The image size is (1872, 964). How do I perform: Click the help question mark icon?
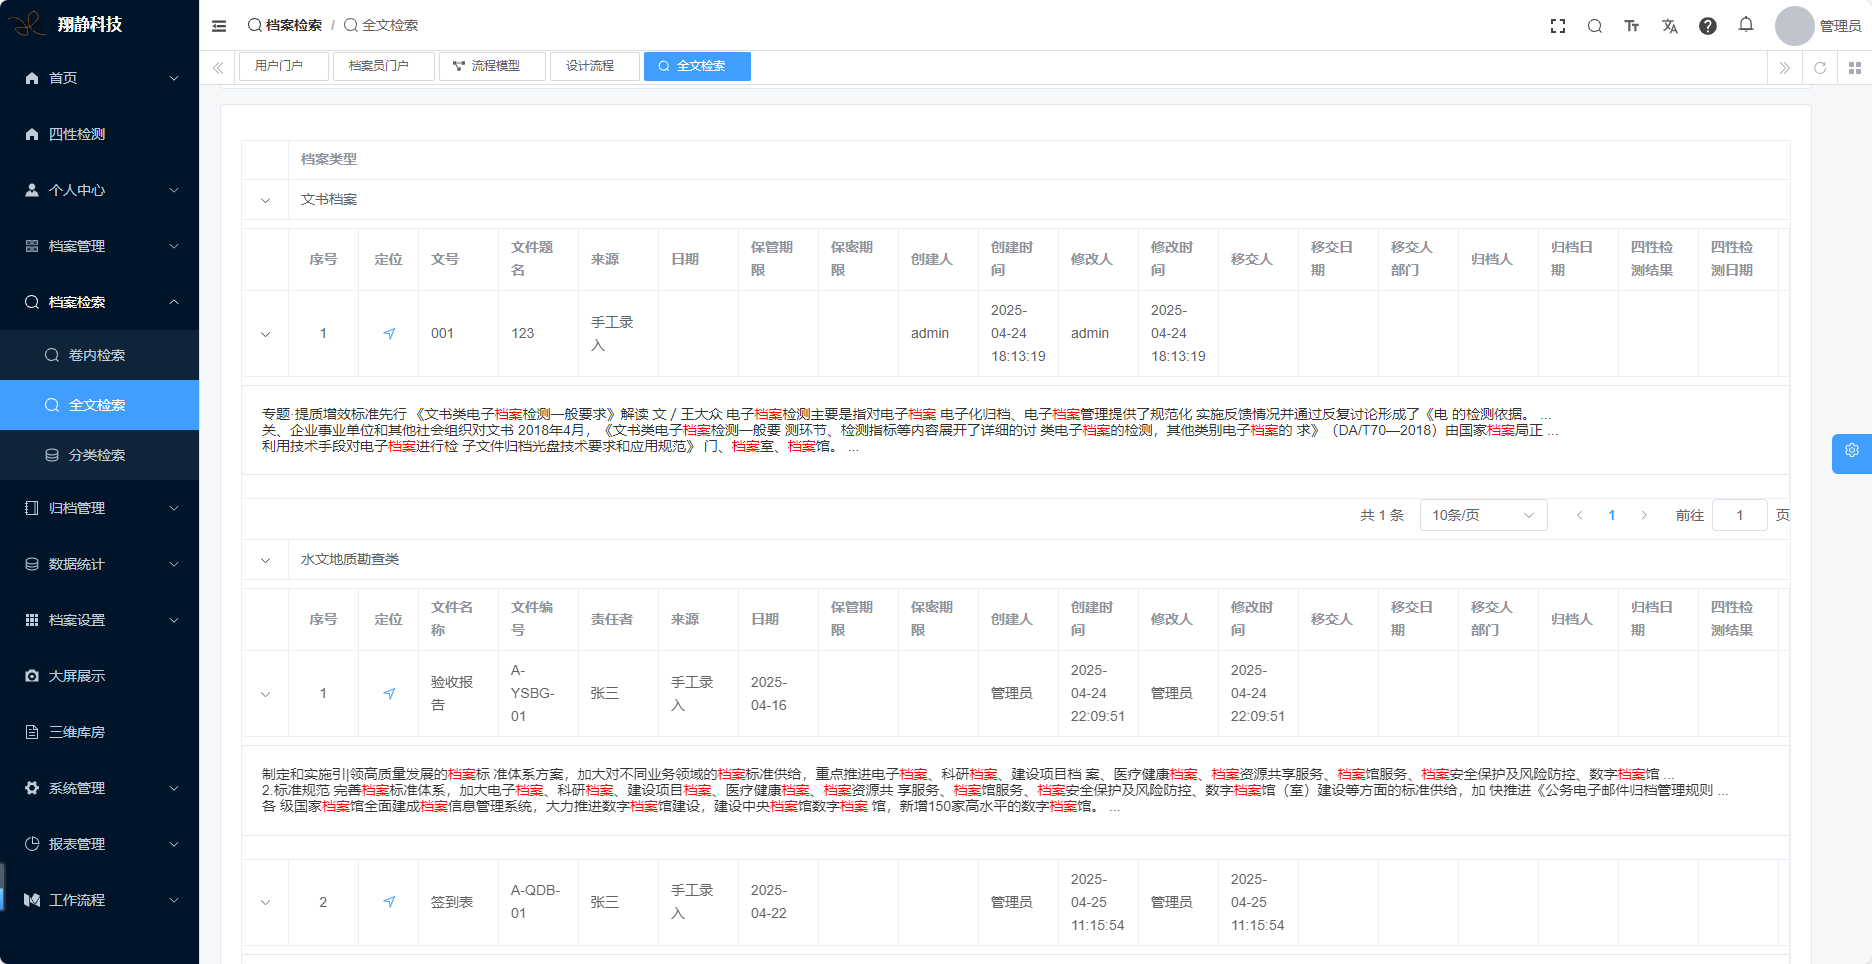(x=1708, y=26)
